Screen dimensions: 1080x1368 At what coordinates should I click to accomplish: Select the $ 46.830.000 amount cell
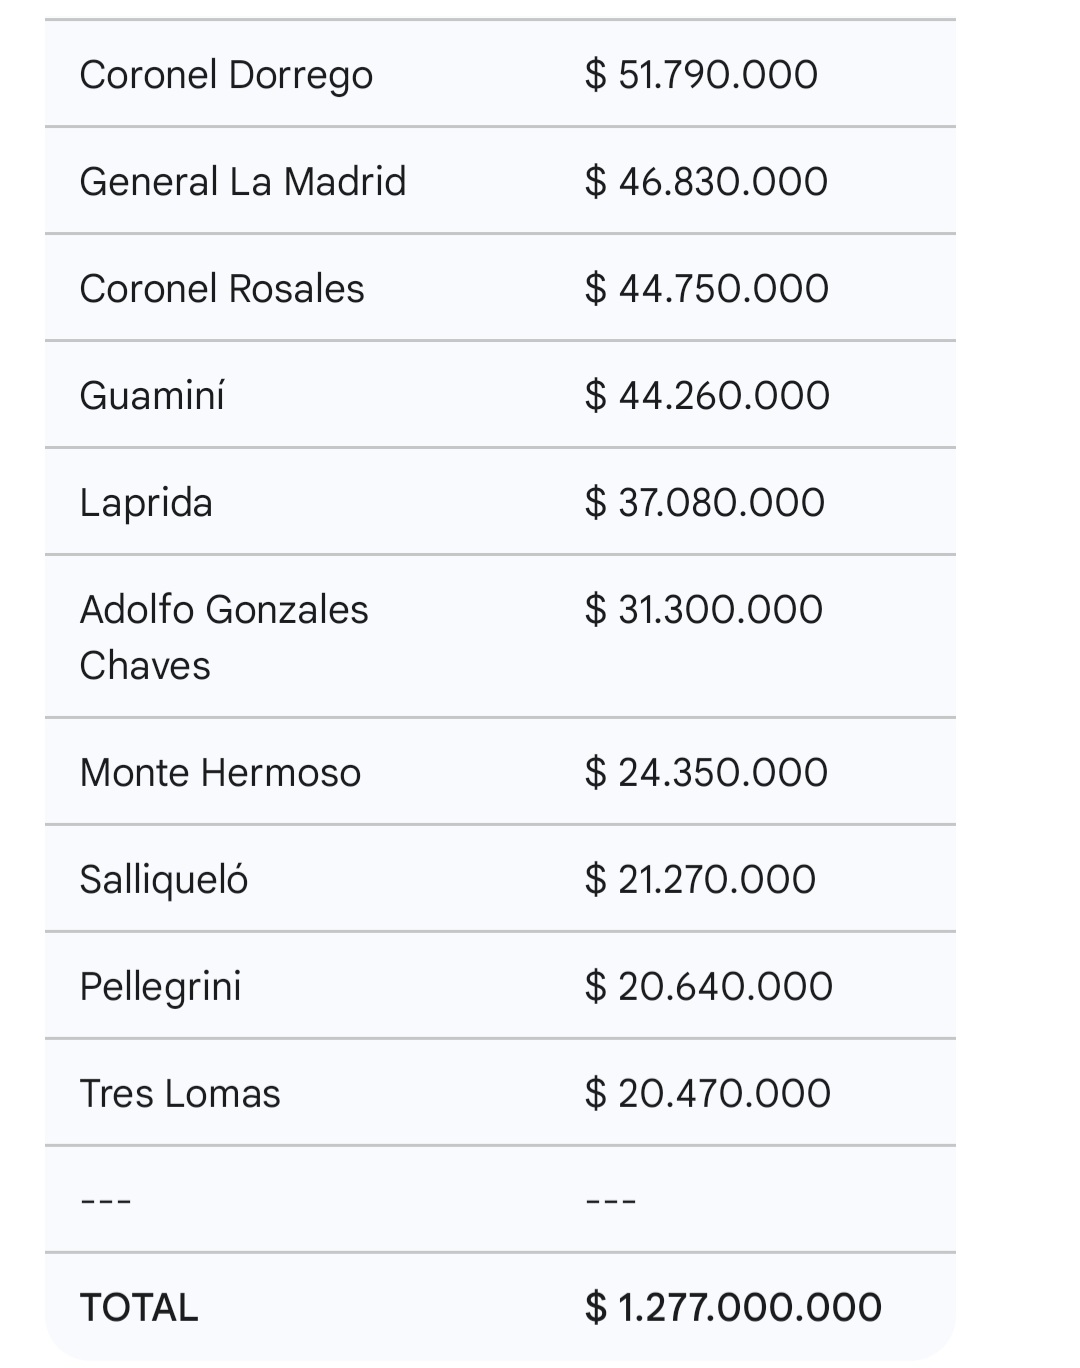[706, 182]
